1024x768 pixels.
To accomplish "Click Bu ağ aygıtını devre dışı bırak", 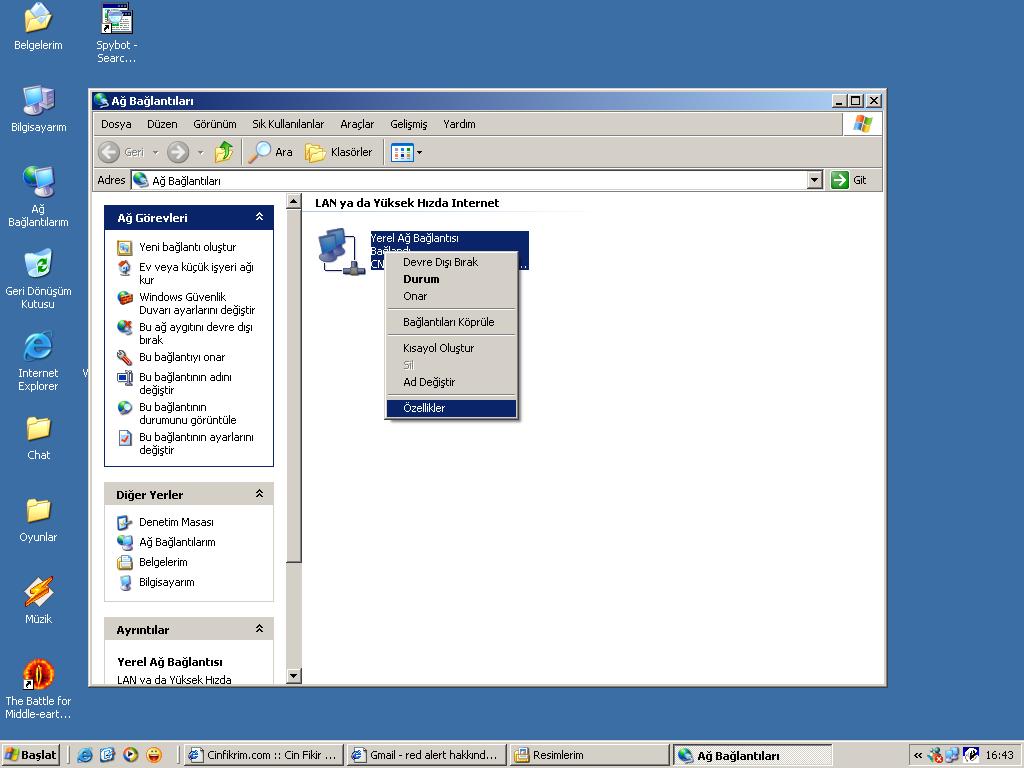I will coord(195,334).
